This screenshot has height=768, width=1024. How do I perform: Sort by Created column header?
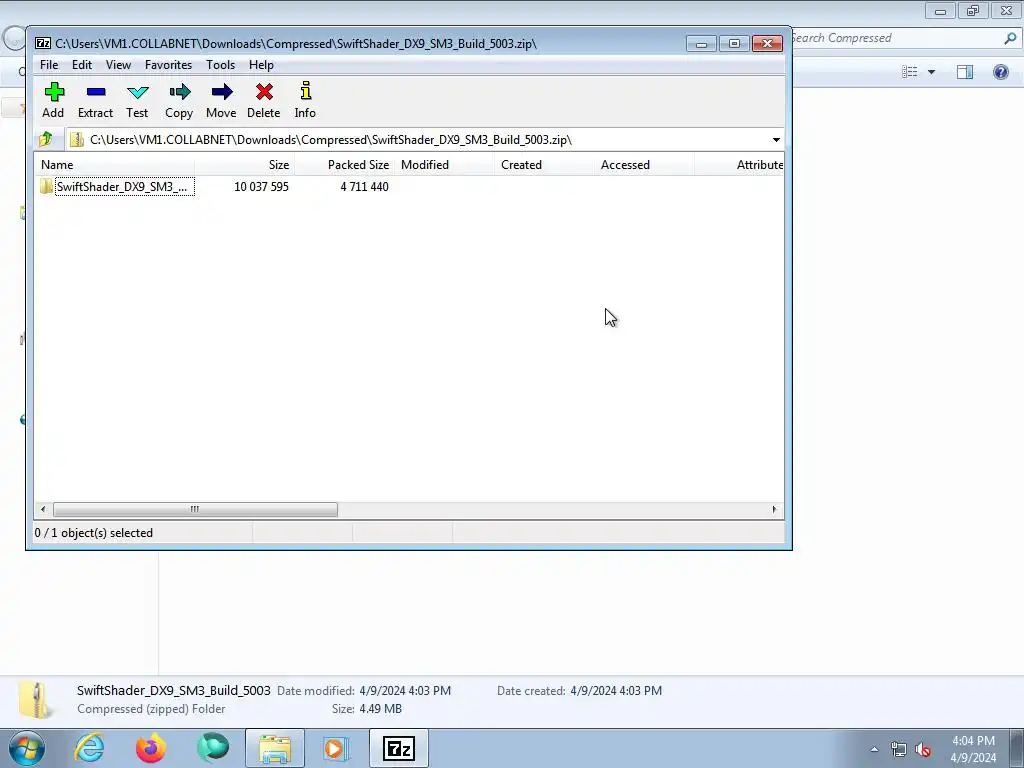(x=544, y=165)
